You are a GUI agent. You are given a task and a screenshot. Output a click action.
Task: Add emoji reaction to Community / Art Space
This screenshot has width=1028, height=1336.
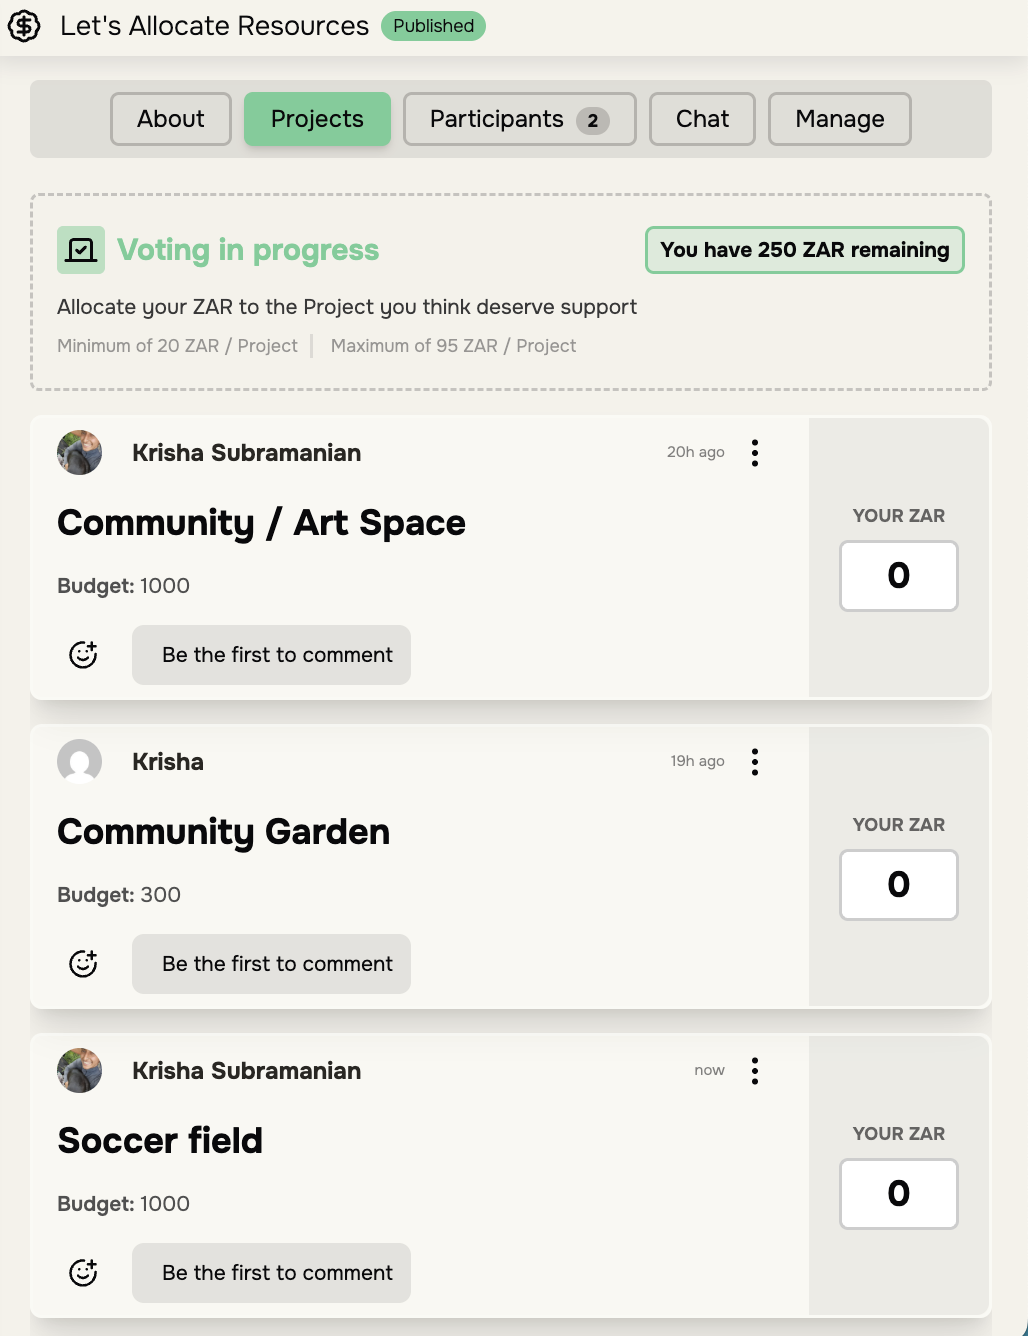point(83,655)
